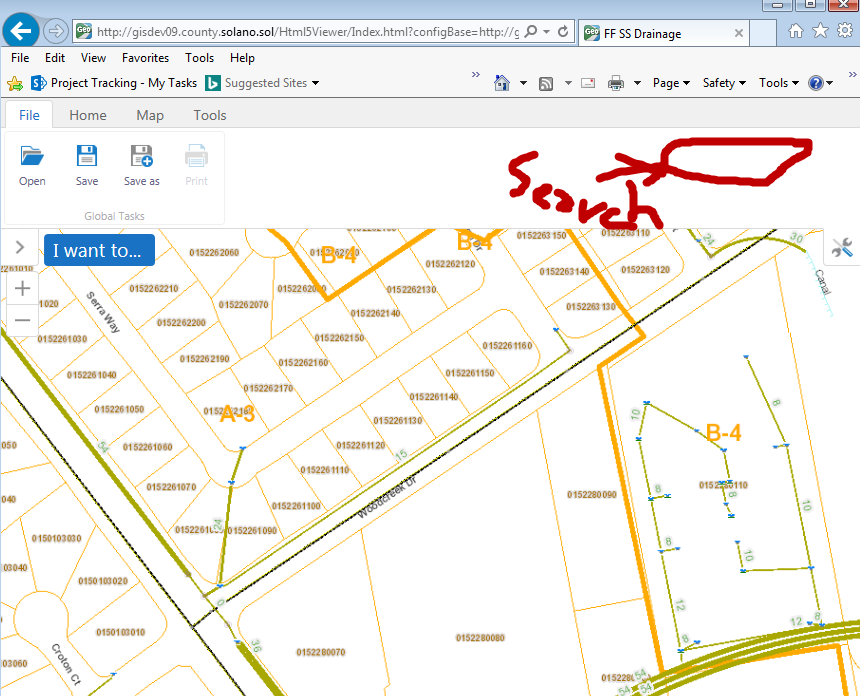
Task: Click parcel label 0152280080
Action: pyautogui.click(x=480, y=638)
